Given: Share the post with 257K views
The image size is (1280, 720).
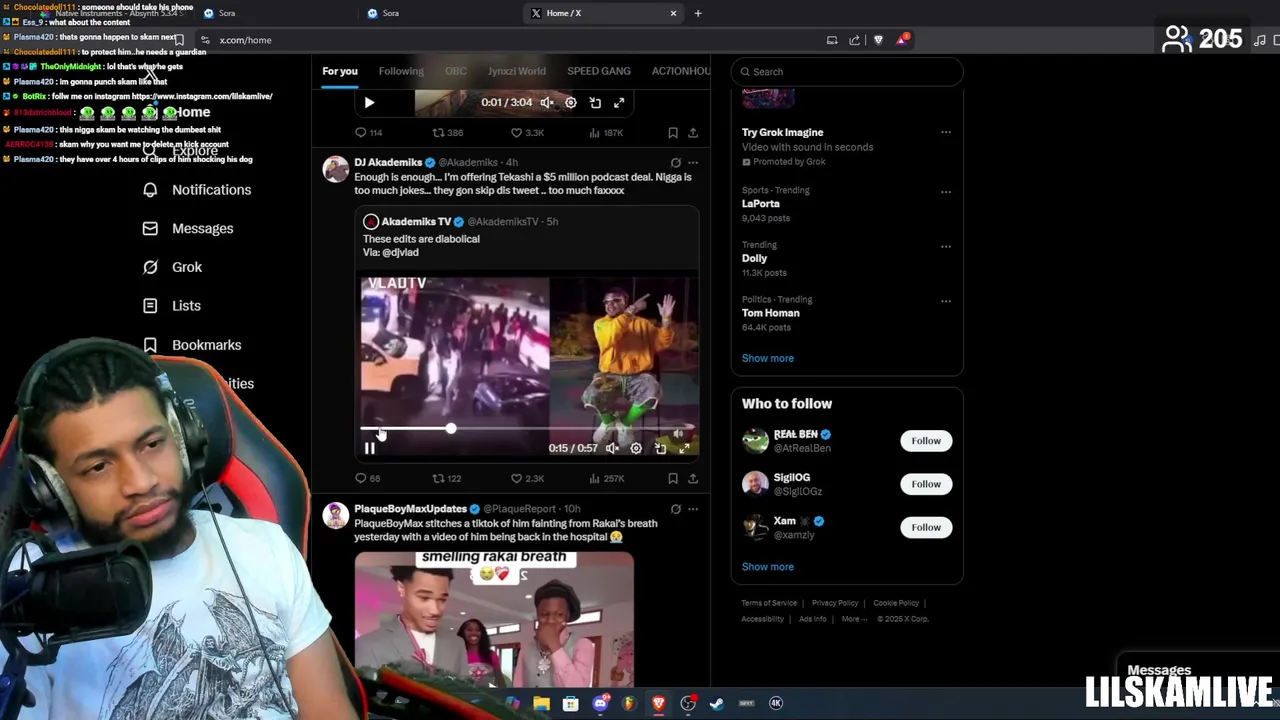Looking at the screenshot, I should pos(693,479).
